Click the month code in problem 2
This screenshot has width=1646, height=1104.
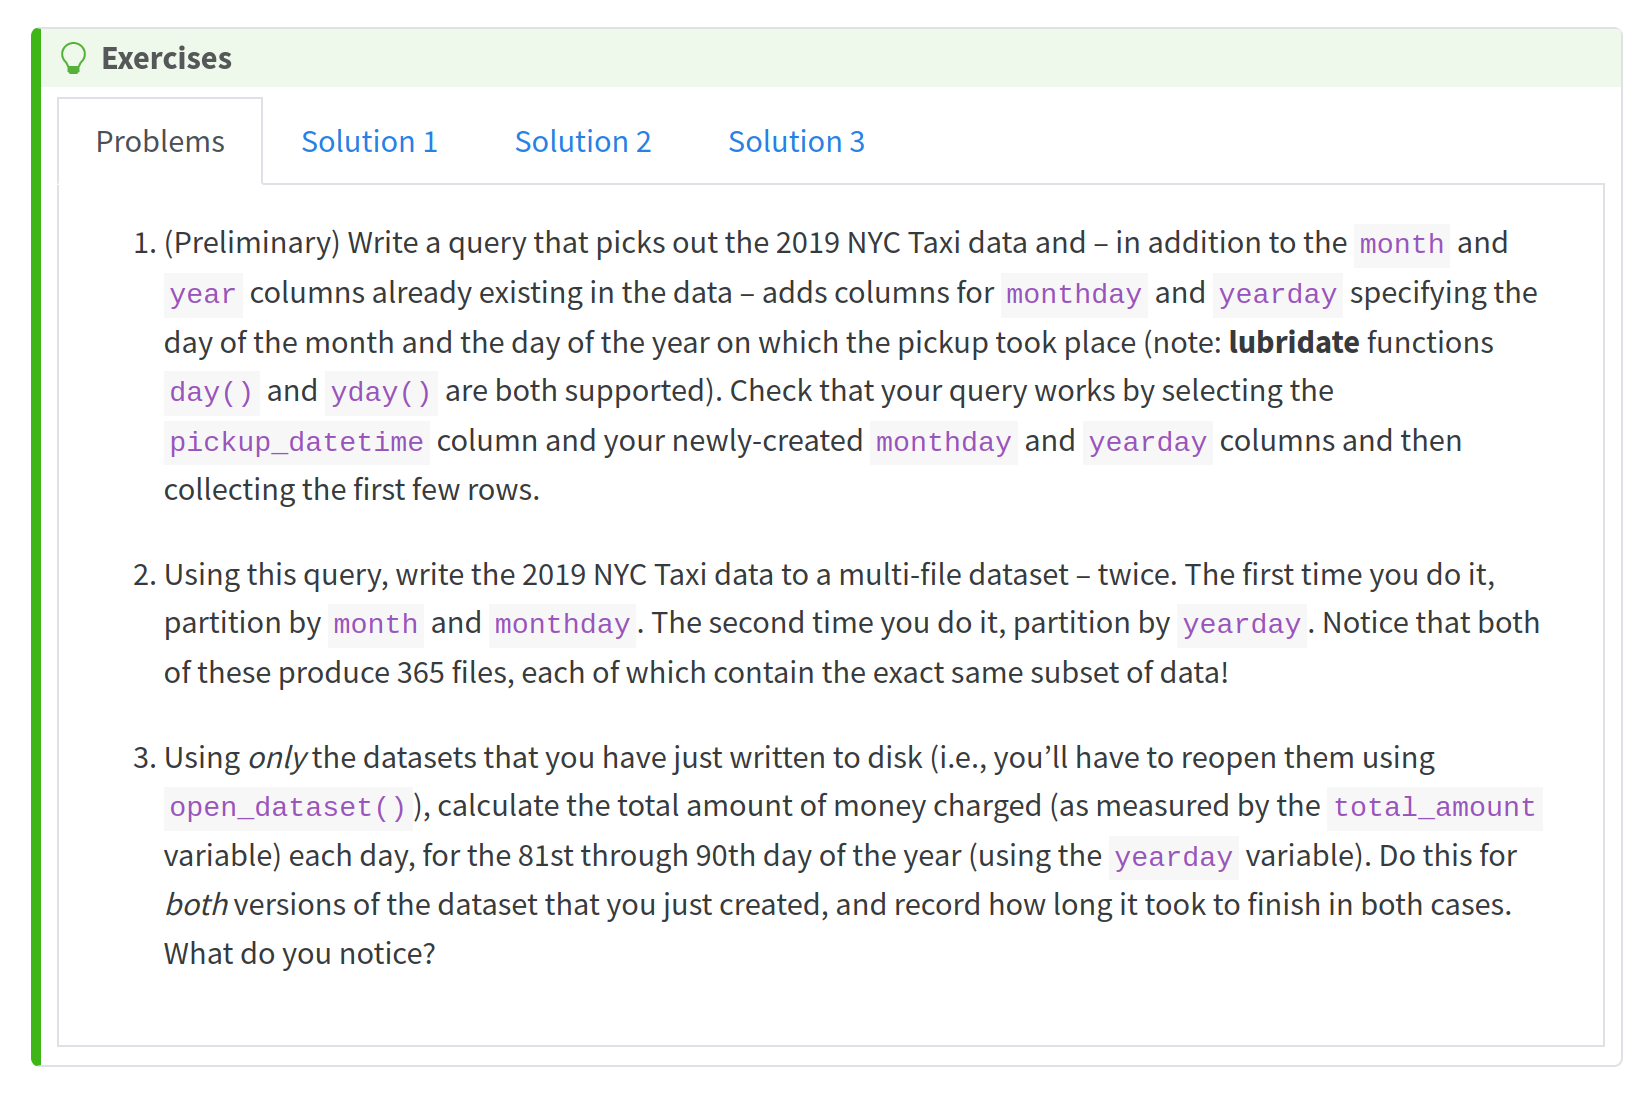tap(375, 624)
